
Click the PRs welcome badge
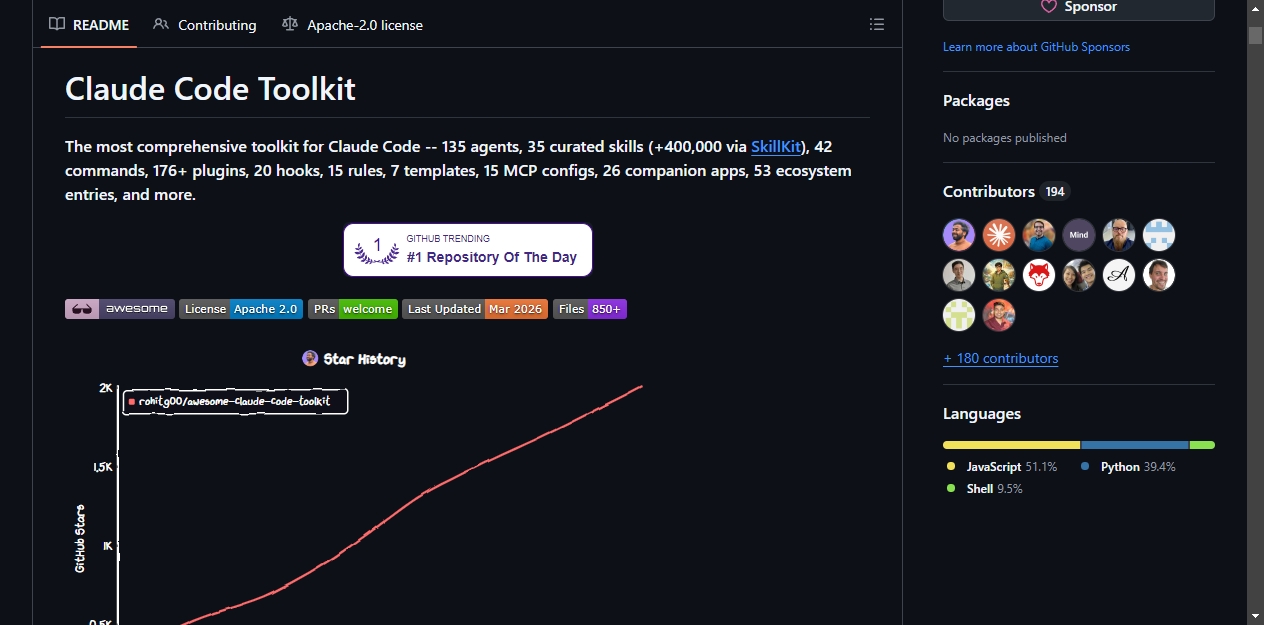[353, 309]
